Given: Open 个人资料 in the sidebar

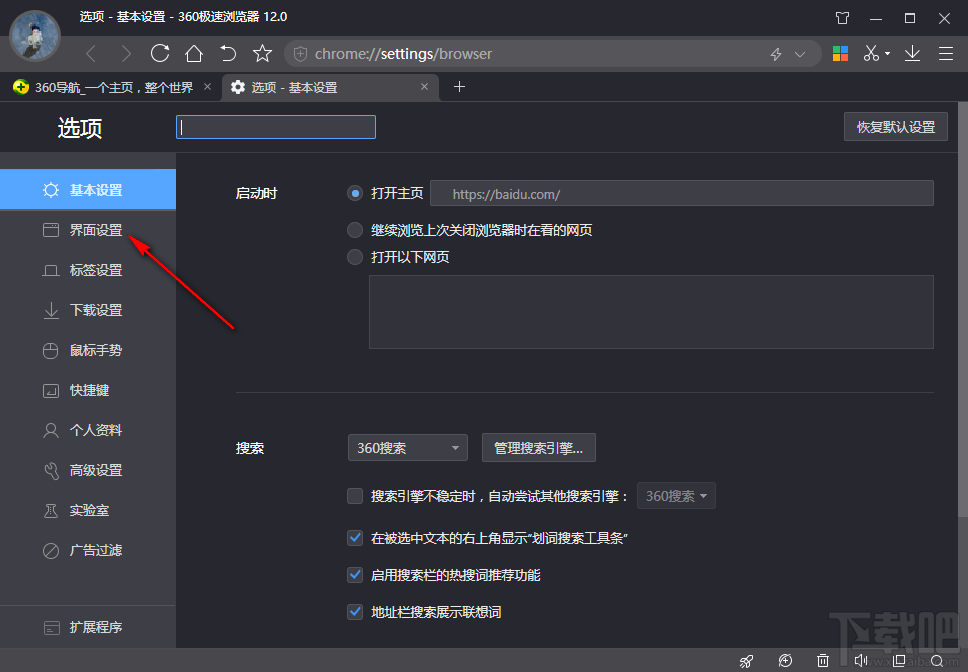Looking at the screenshot, I should coord(88,430).
